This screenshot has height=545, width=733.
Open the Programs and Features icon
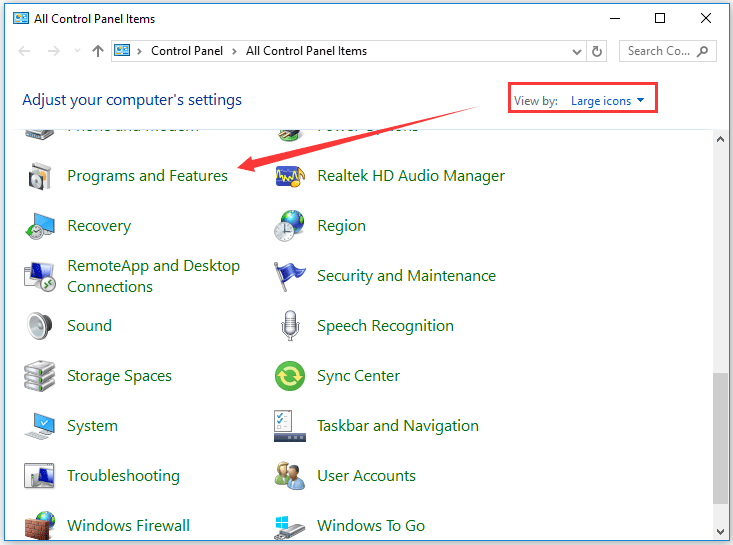39,176
